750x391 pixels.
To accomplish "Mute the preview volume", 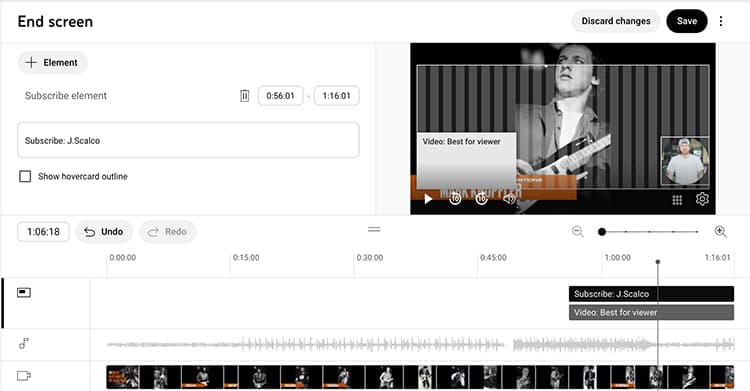I will (509, 198).
